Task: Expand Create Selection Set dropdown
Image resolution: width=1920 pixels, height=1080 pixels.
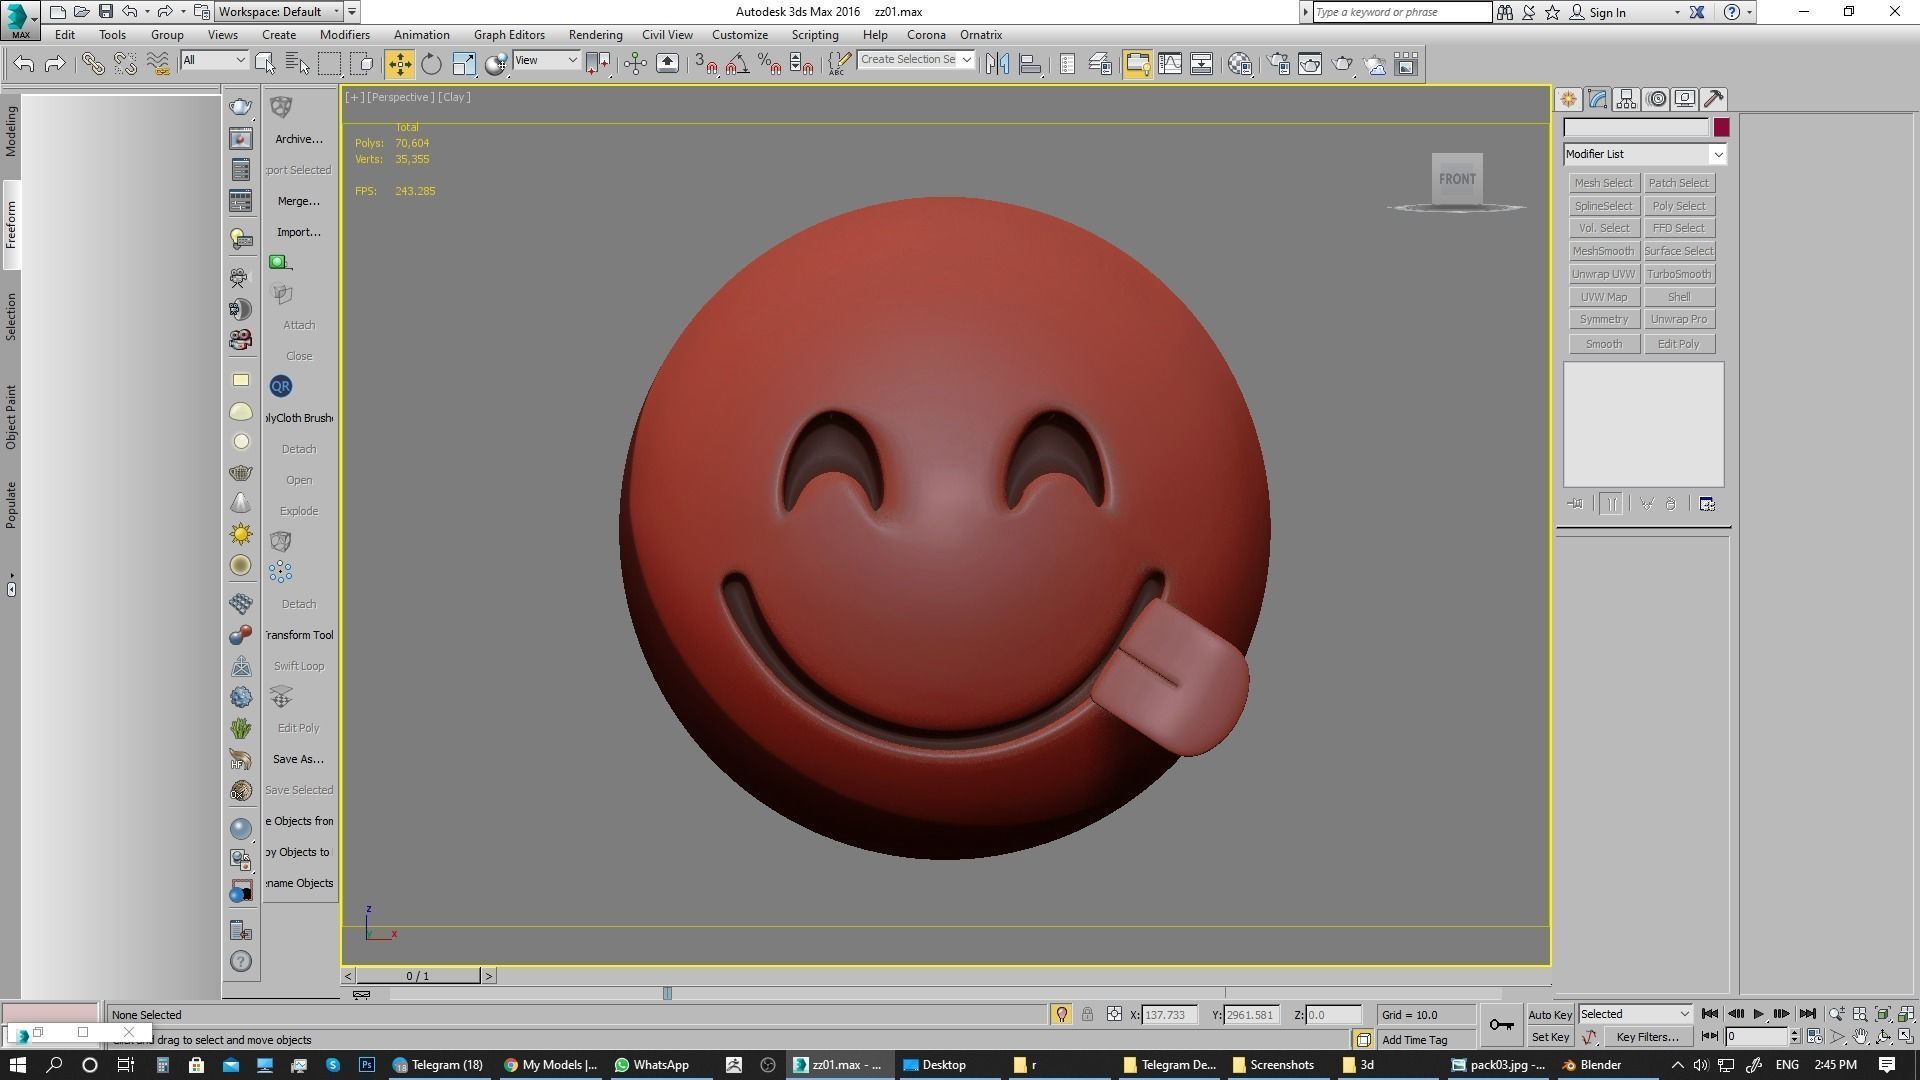Action: tap(966, 60)
